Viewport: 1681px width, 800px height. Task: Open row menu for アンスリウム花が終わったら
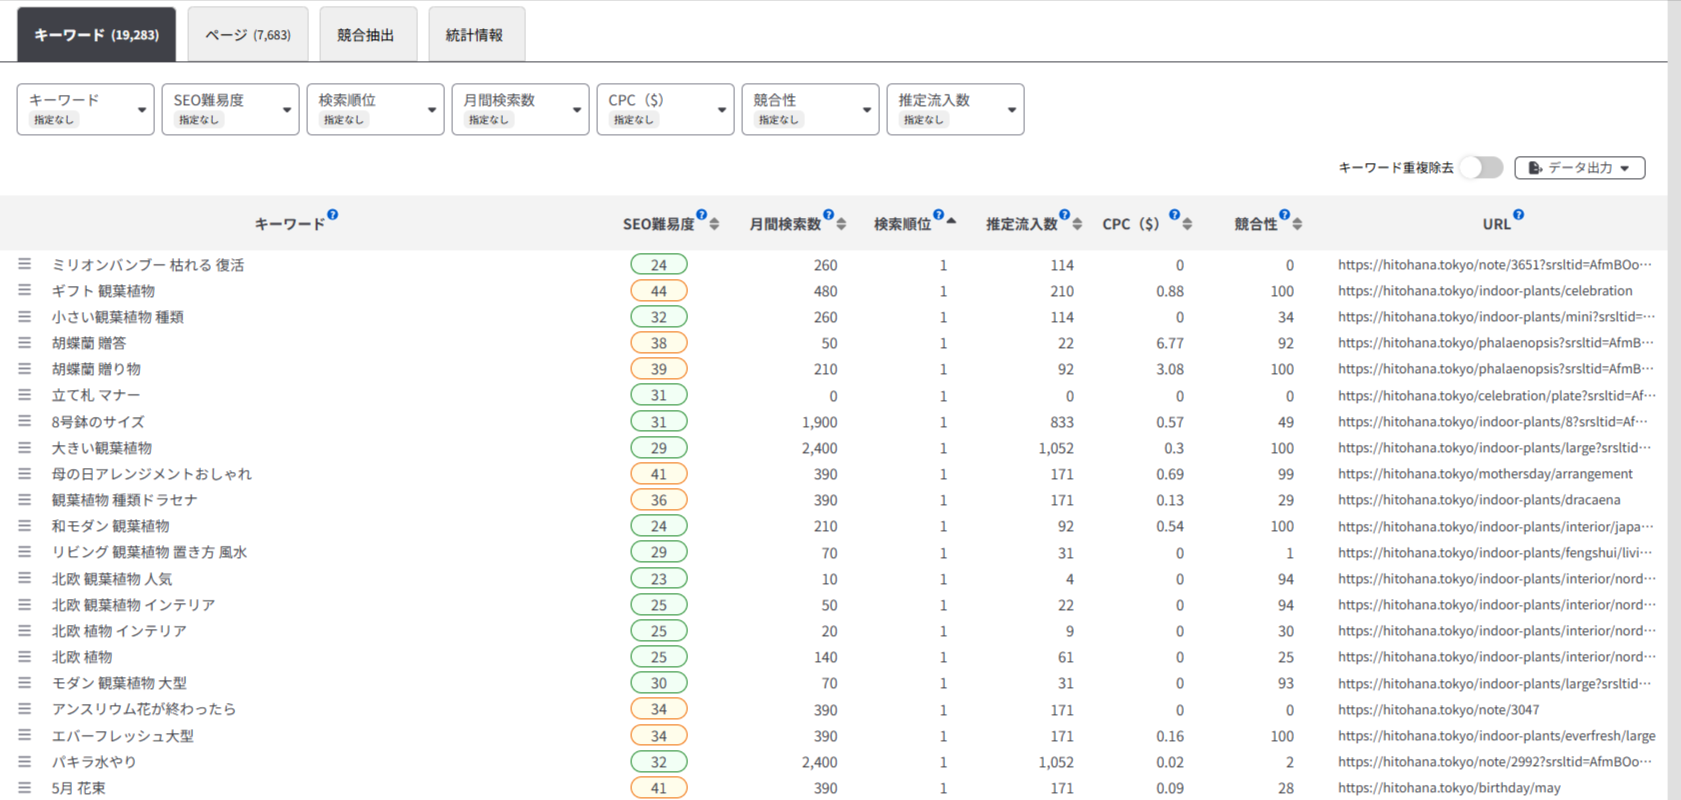(24, 708)
